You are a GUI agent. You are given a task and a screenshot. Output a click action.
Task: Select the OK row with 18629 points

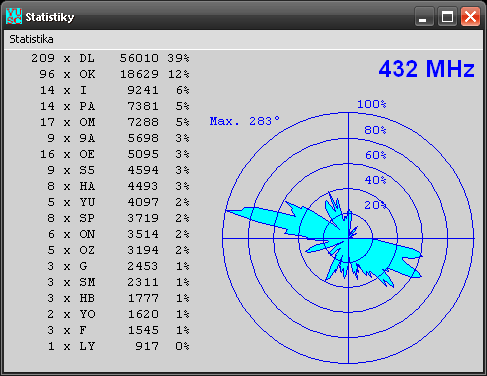[114, 74]
